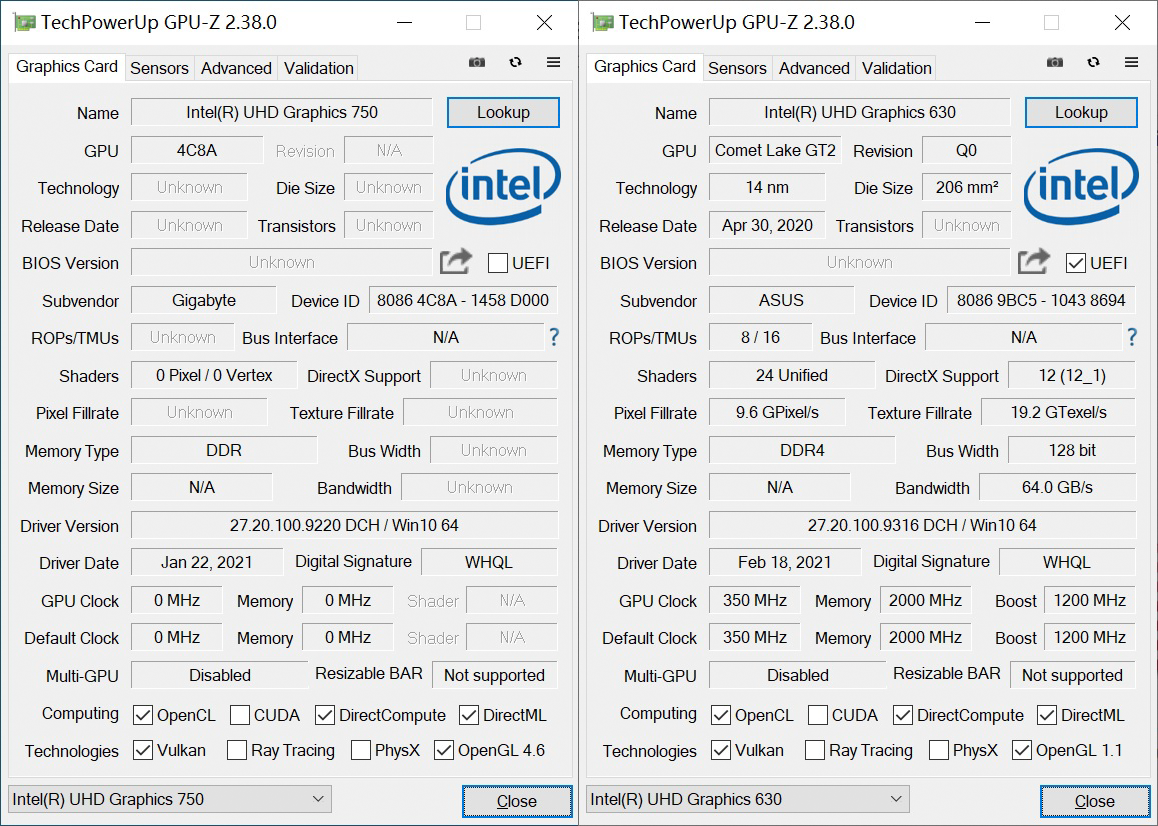This screenshot has width=1158, height=826.
Task: Click the screenshot camera icon in left window
Action: click(x=477, y=63)
